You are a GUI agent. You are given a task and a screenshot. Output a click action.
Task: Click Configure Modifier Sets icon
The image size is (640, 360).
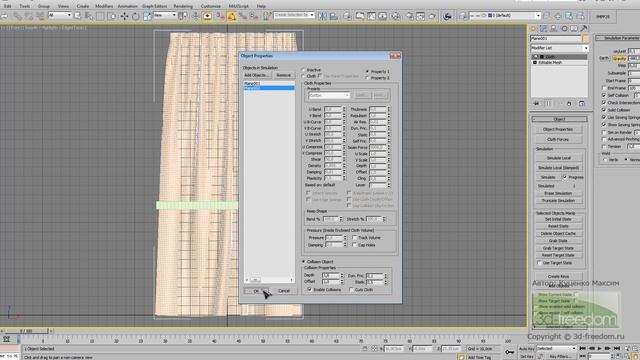[582, 104]
